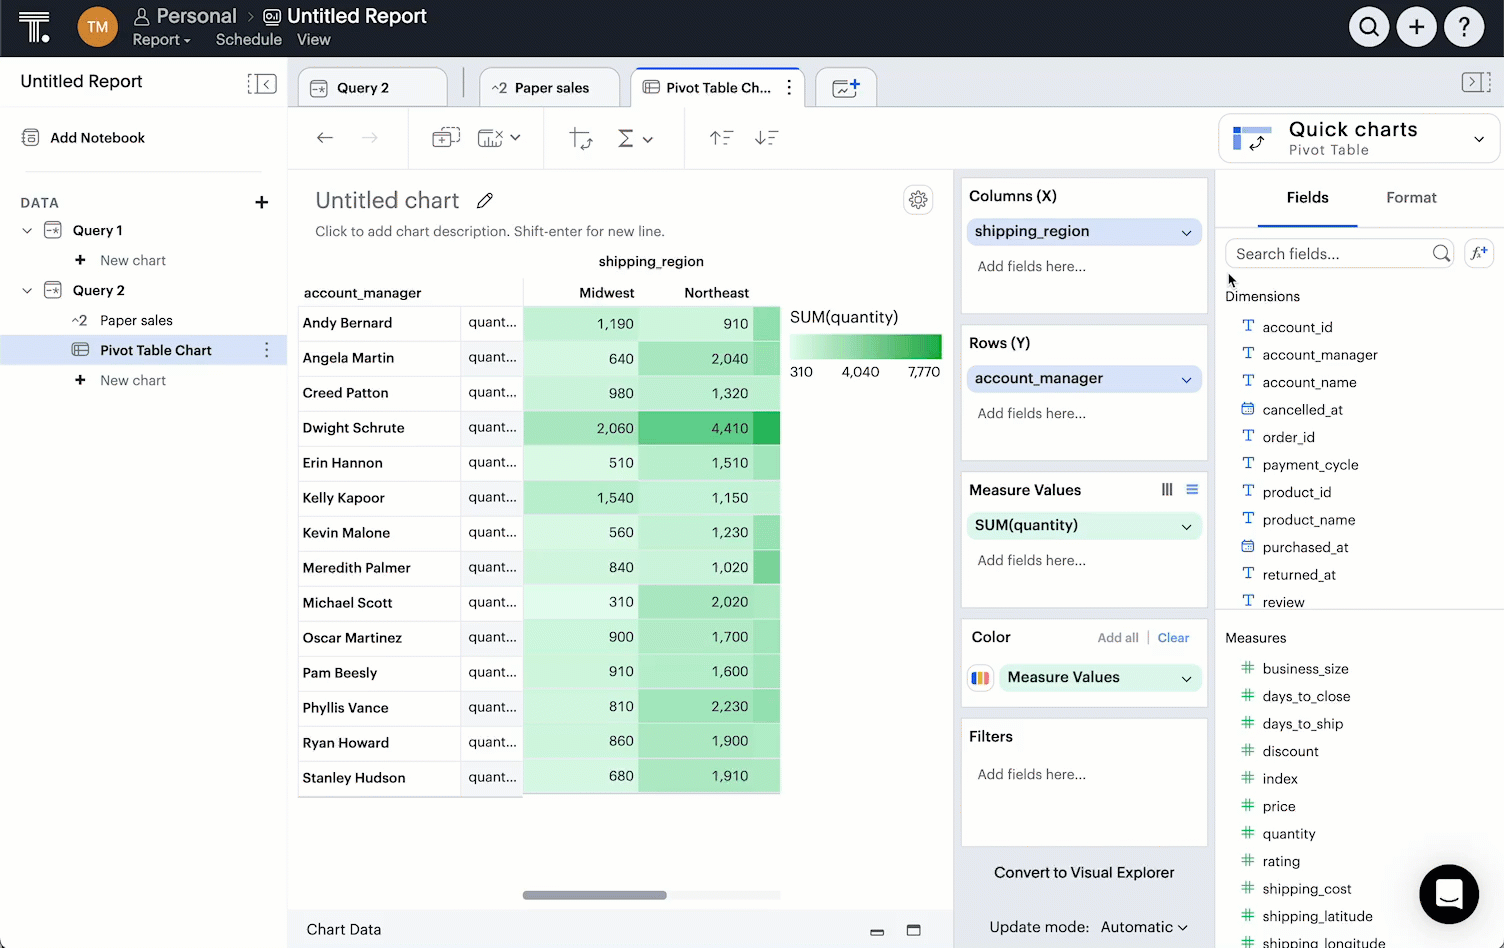Click the transpose rows and columns icon
The width and height of the screenshot is (1504, 948).
(x=580, y=139)
